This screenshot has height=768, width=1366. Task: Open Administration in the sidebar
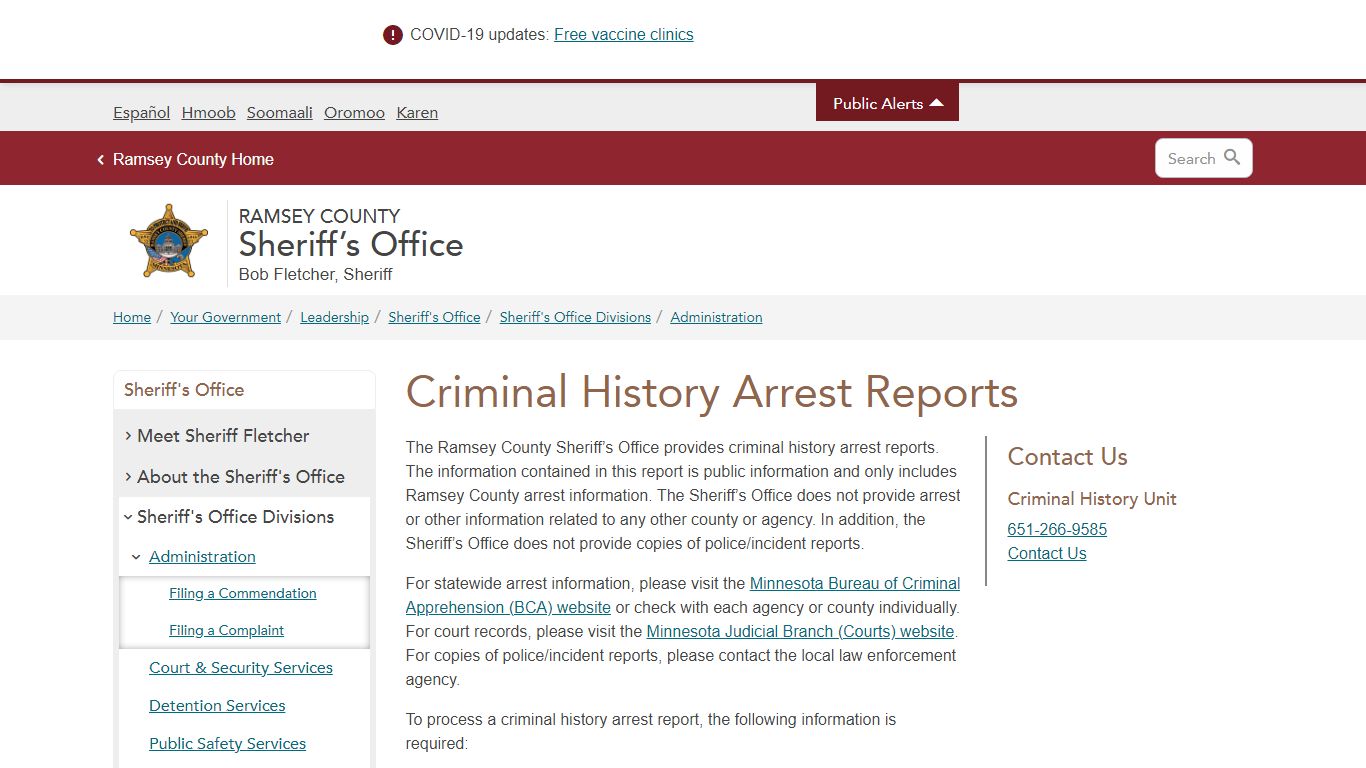tap(202, 557)
